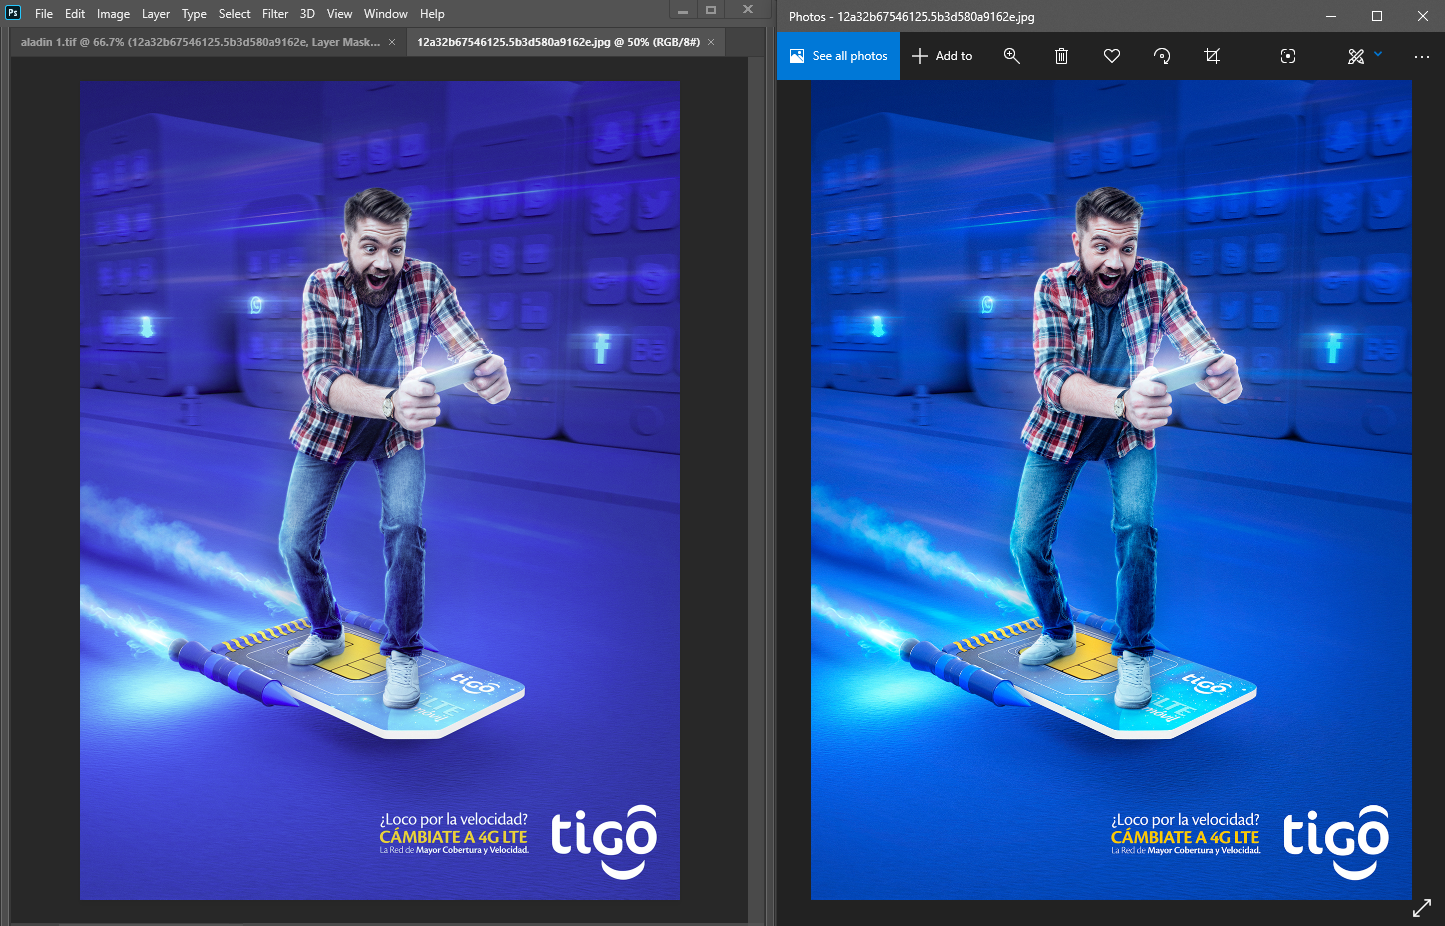
Task: Switch to the aladin 1.tif document tab
Action: coord(200,42)
